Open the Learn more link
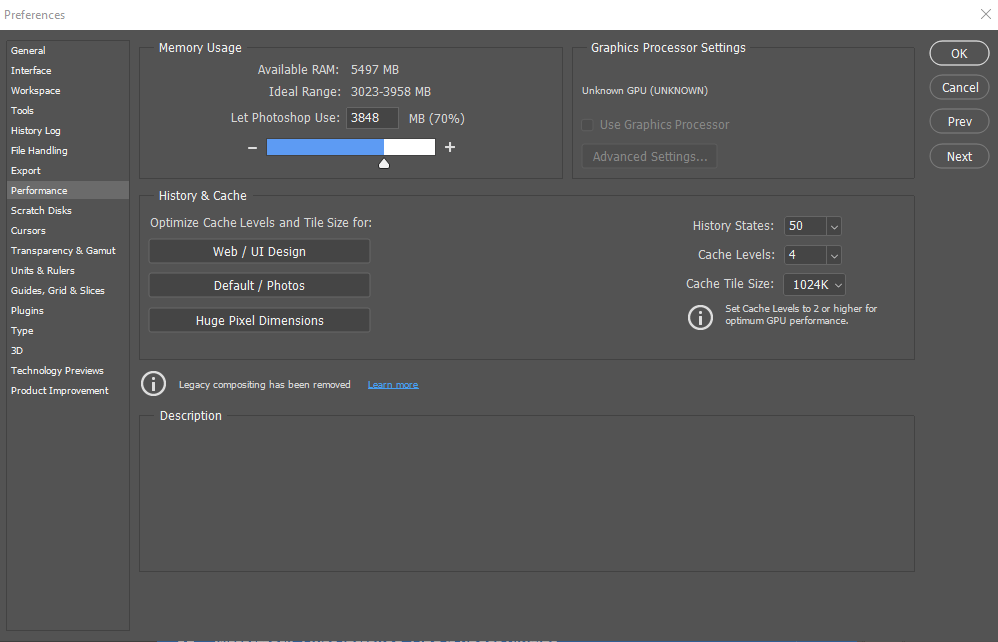The image size is (998, 642). (x=392, y=383)
